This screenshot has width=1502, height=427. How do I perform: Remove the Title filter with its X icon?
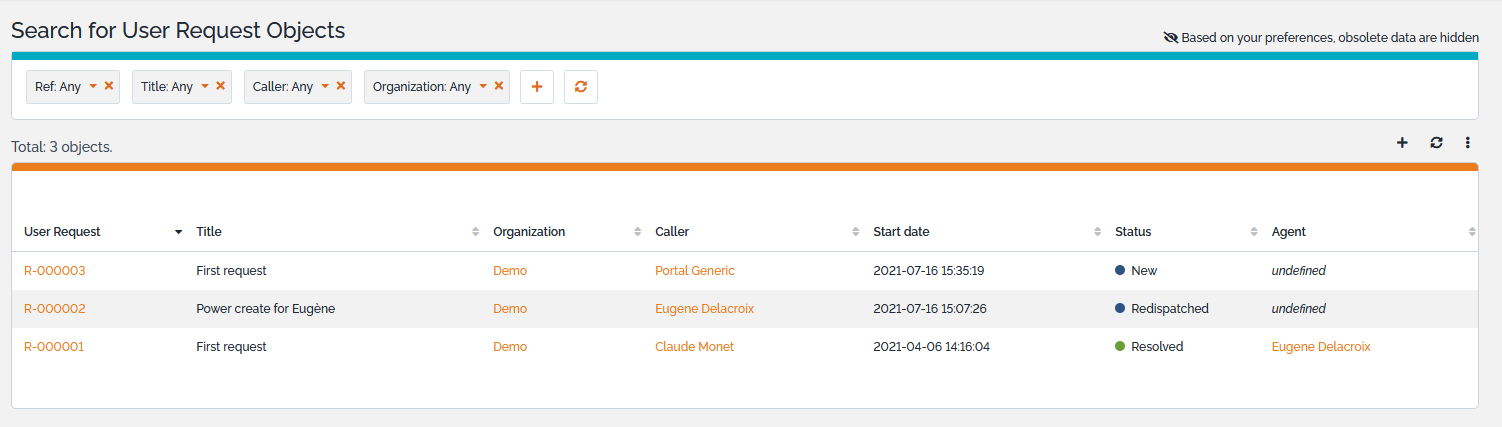click(221, 86)
